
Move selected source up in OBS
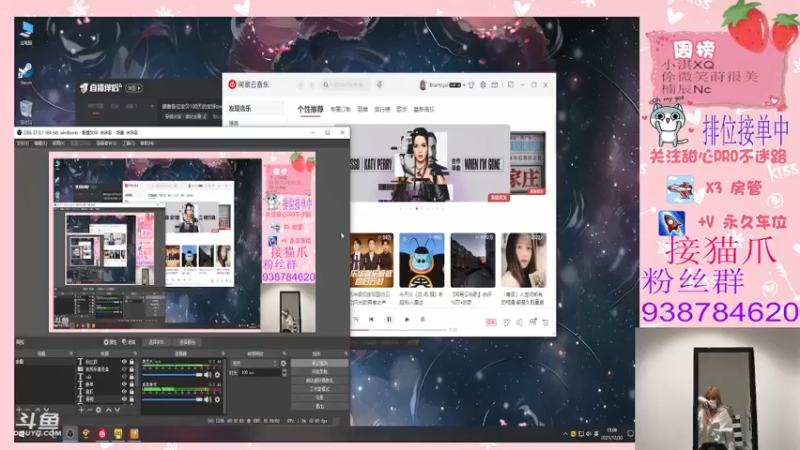[108, 410]
